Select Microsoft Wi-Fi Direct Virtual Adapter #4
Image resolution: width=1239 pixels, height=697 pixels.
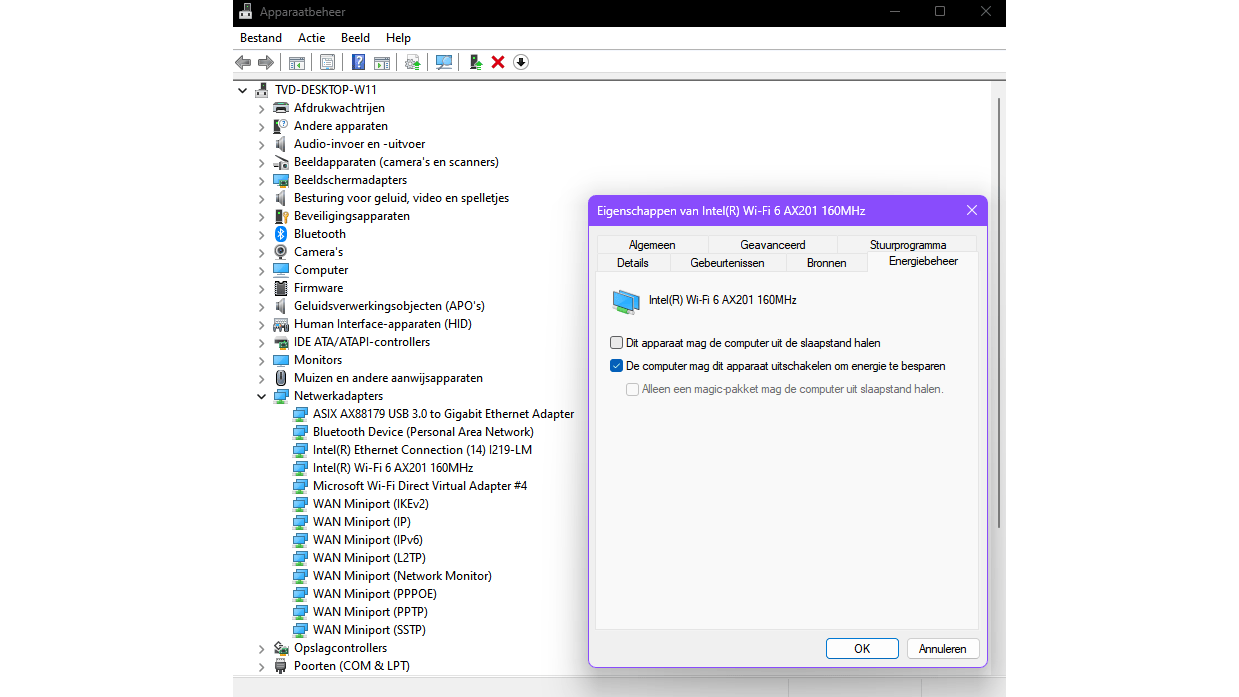tap(420, 486)
